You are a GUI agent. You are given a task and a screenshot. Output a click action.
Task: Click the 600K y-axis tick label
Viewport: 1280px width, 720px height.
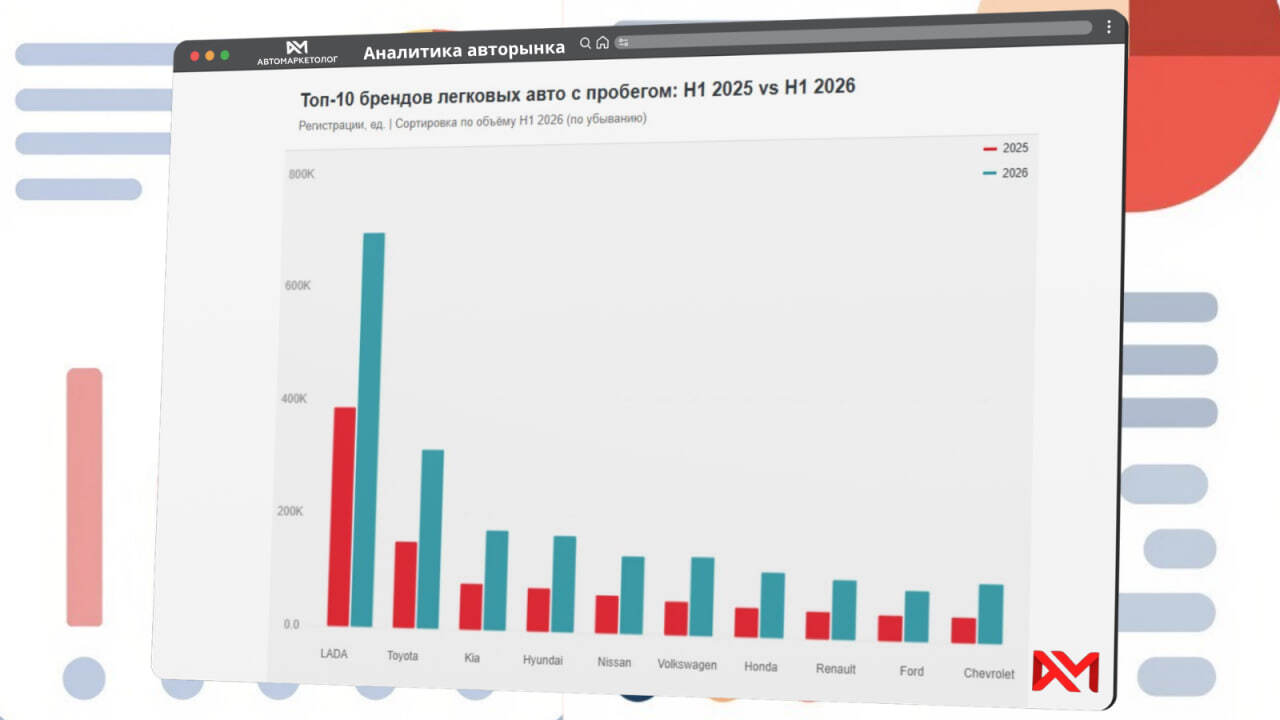[298, 286]
